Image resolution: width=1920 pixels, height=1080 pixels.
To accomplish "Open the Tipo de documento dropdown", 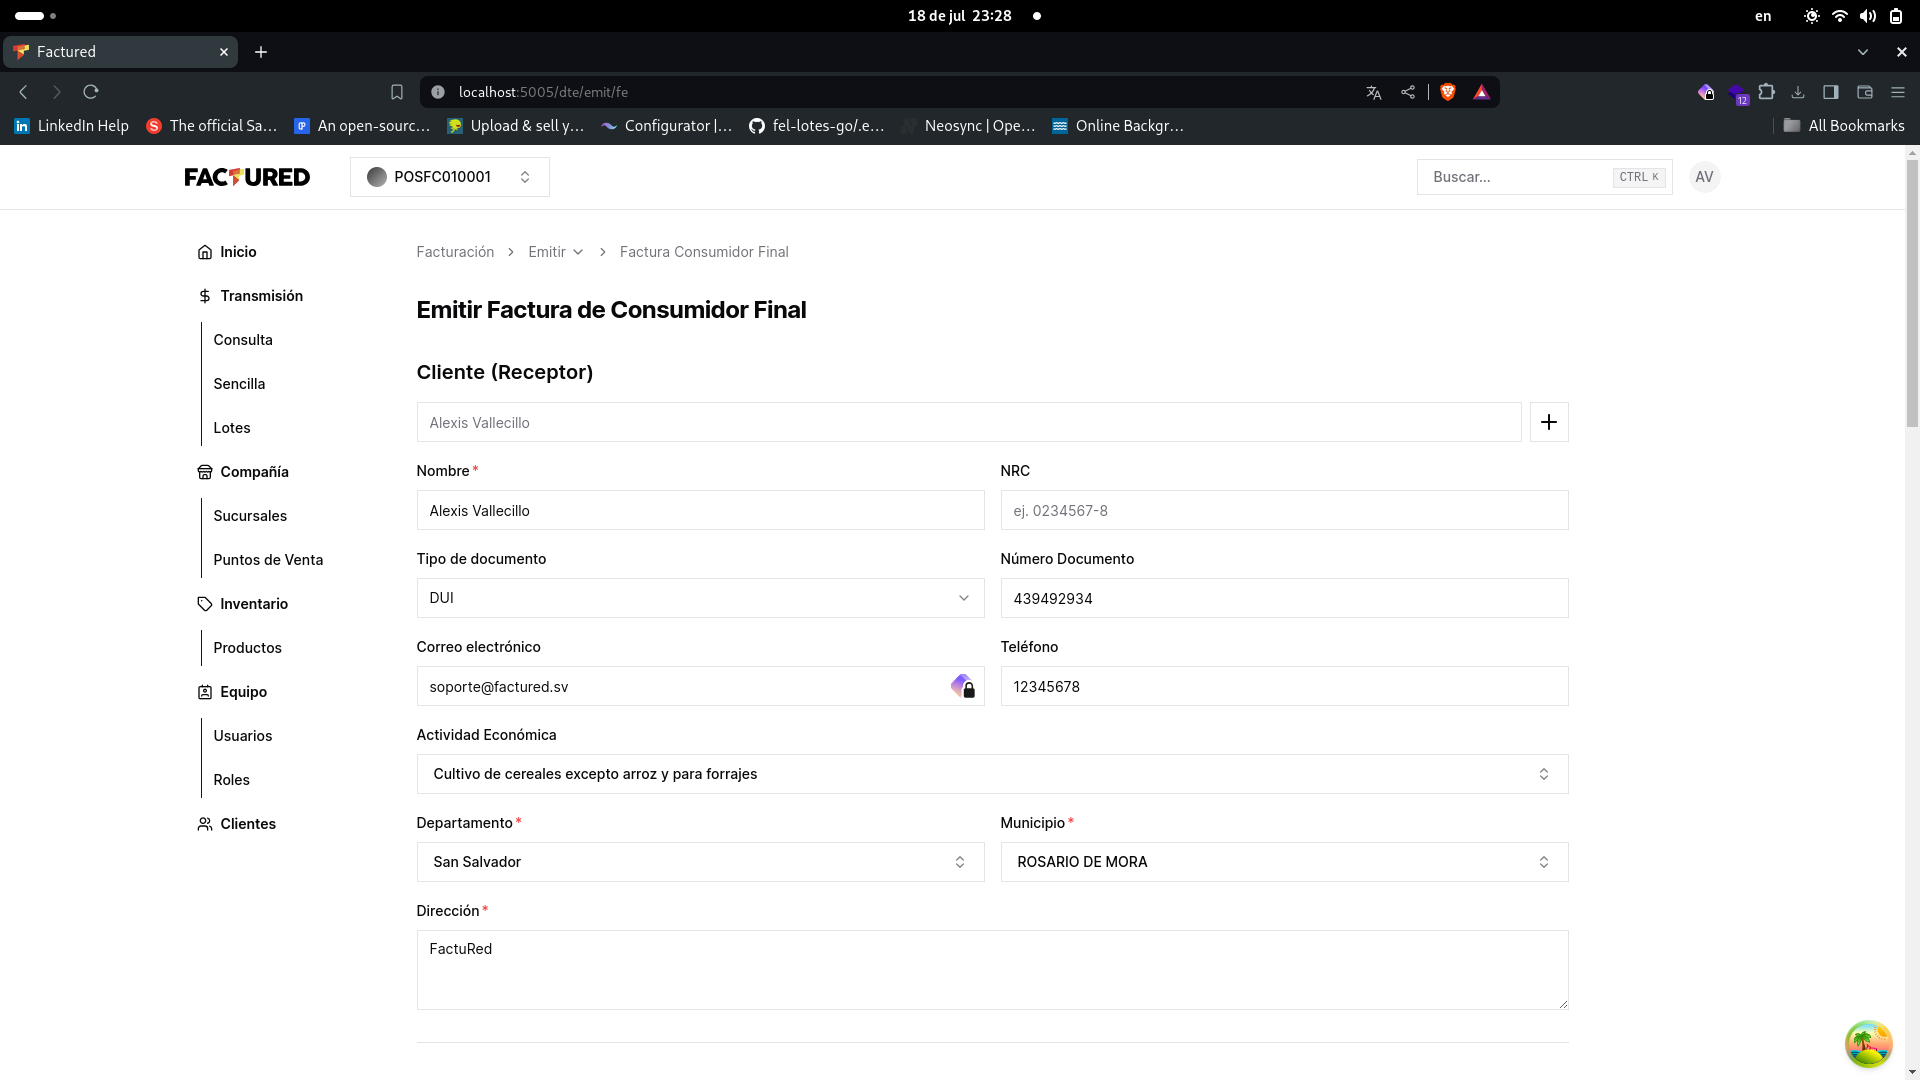I will pyautogui.click(x=700, y=598).
